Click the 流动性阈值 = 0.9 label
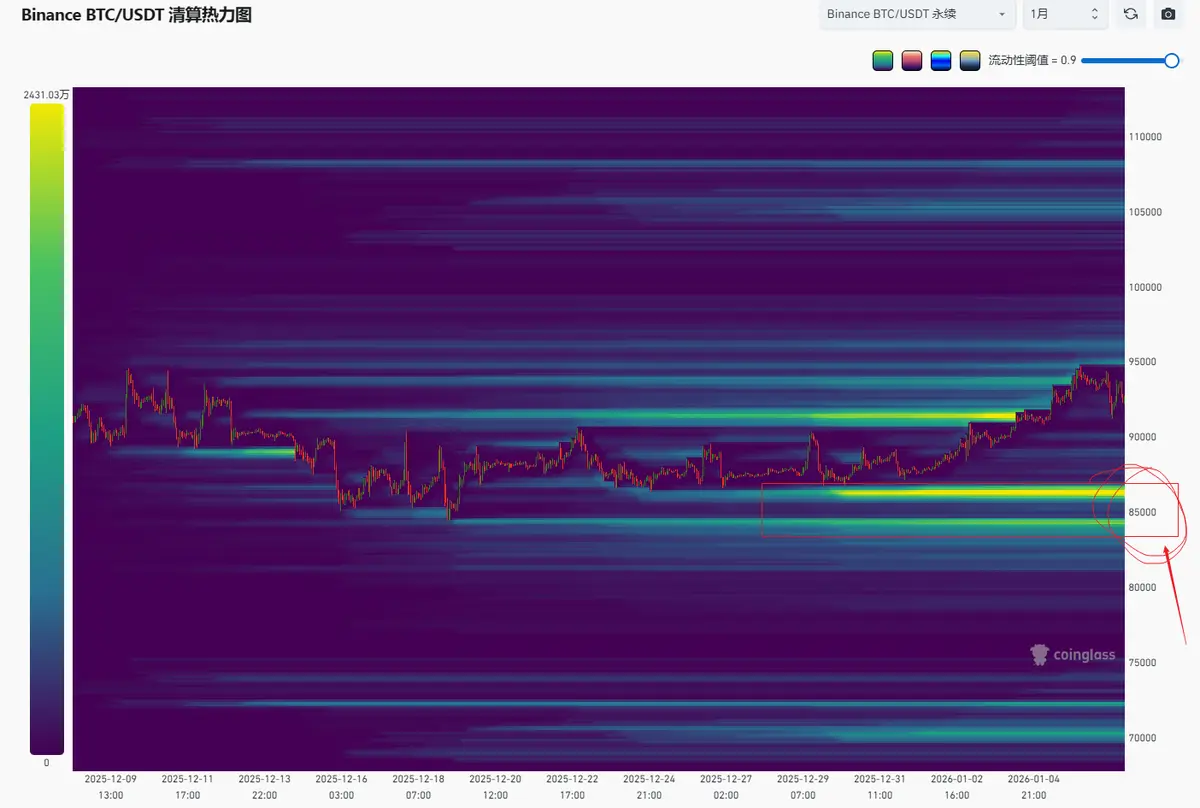 pyautogui.click(x=1032, y=61)
